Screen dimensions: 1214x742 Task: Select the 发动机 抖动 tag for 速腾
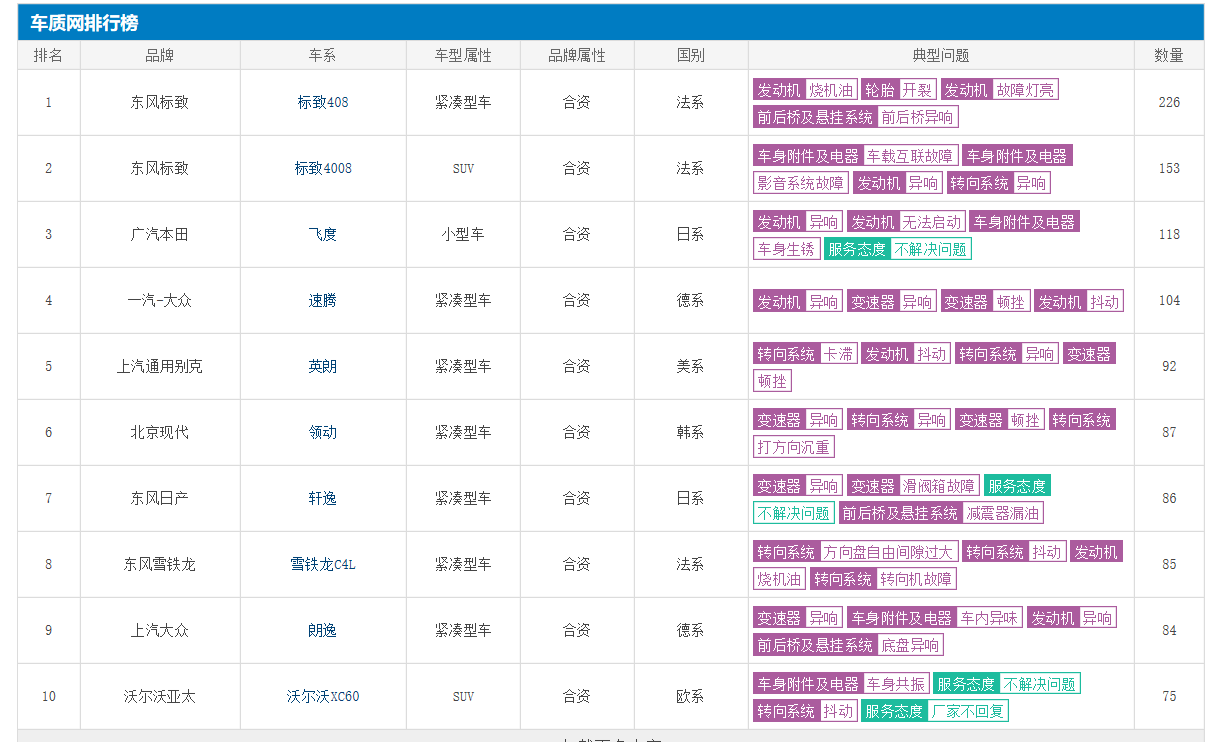point(1079,301)
